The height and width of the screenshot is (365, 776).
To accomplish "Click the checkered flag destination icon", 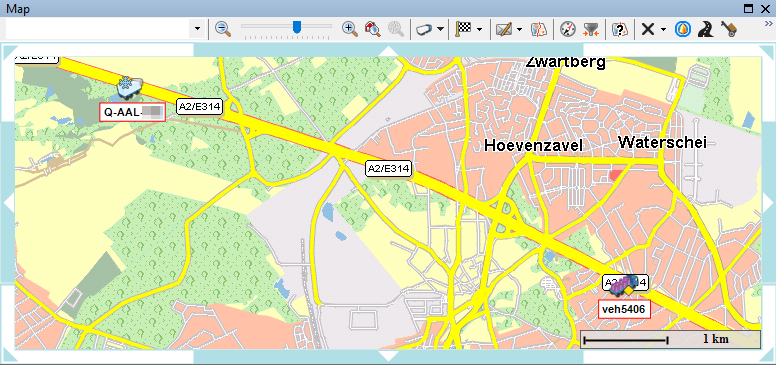I will tap(463, 29).
